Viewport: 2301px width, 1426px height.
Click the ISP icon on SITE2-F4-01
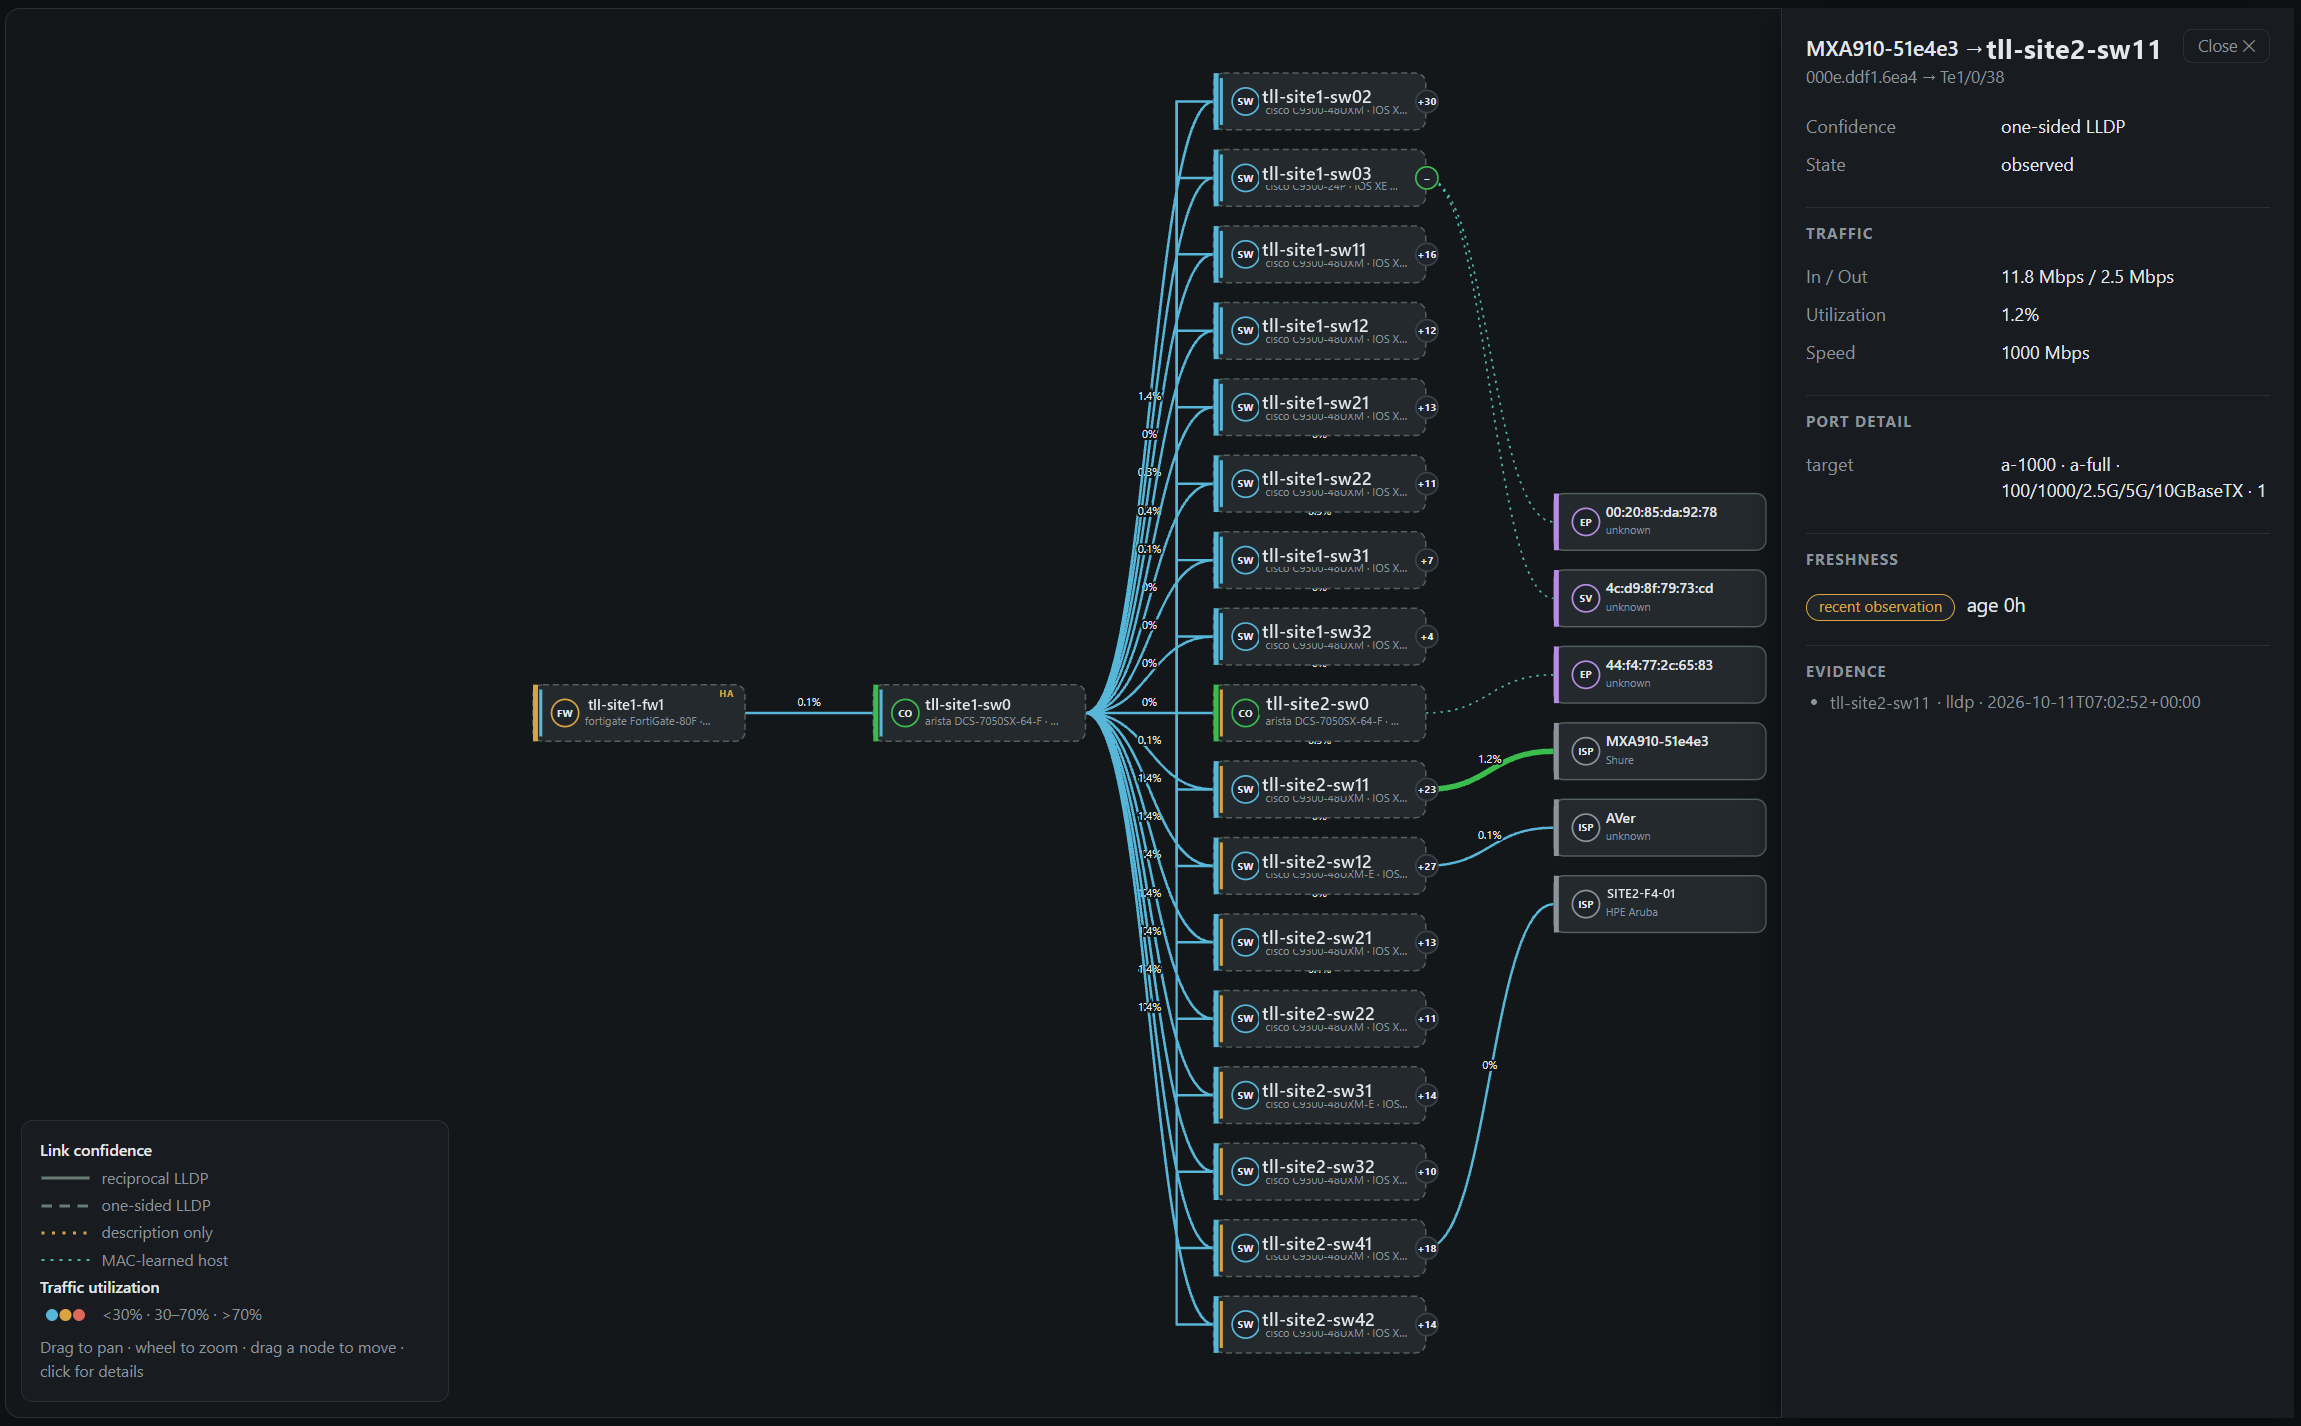click(x=1585, y=904)
